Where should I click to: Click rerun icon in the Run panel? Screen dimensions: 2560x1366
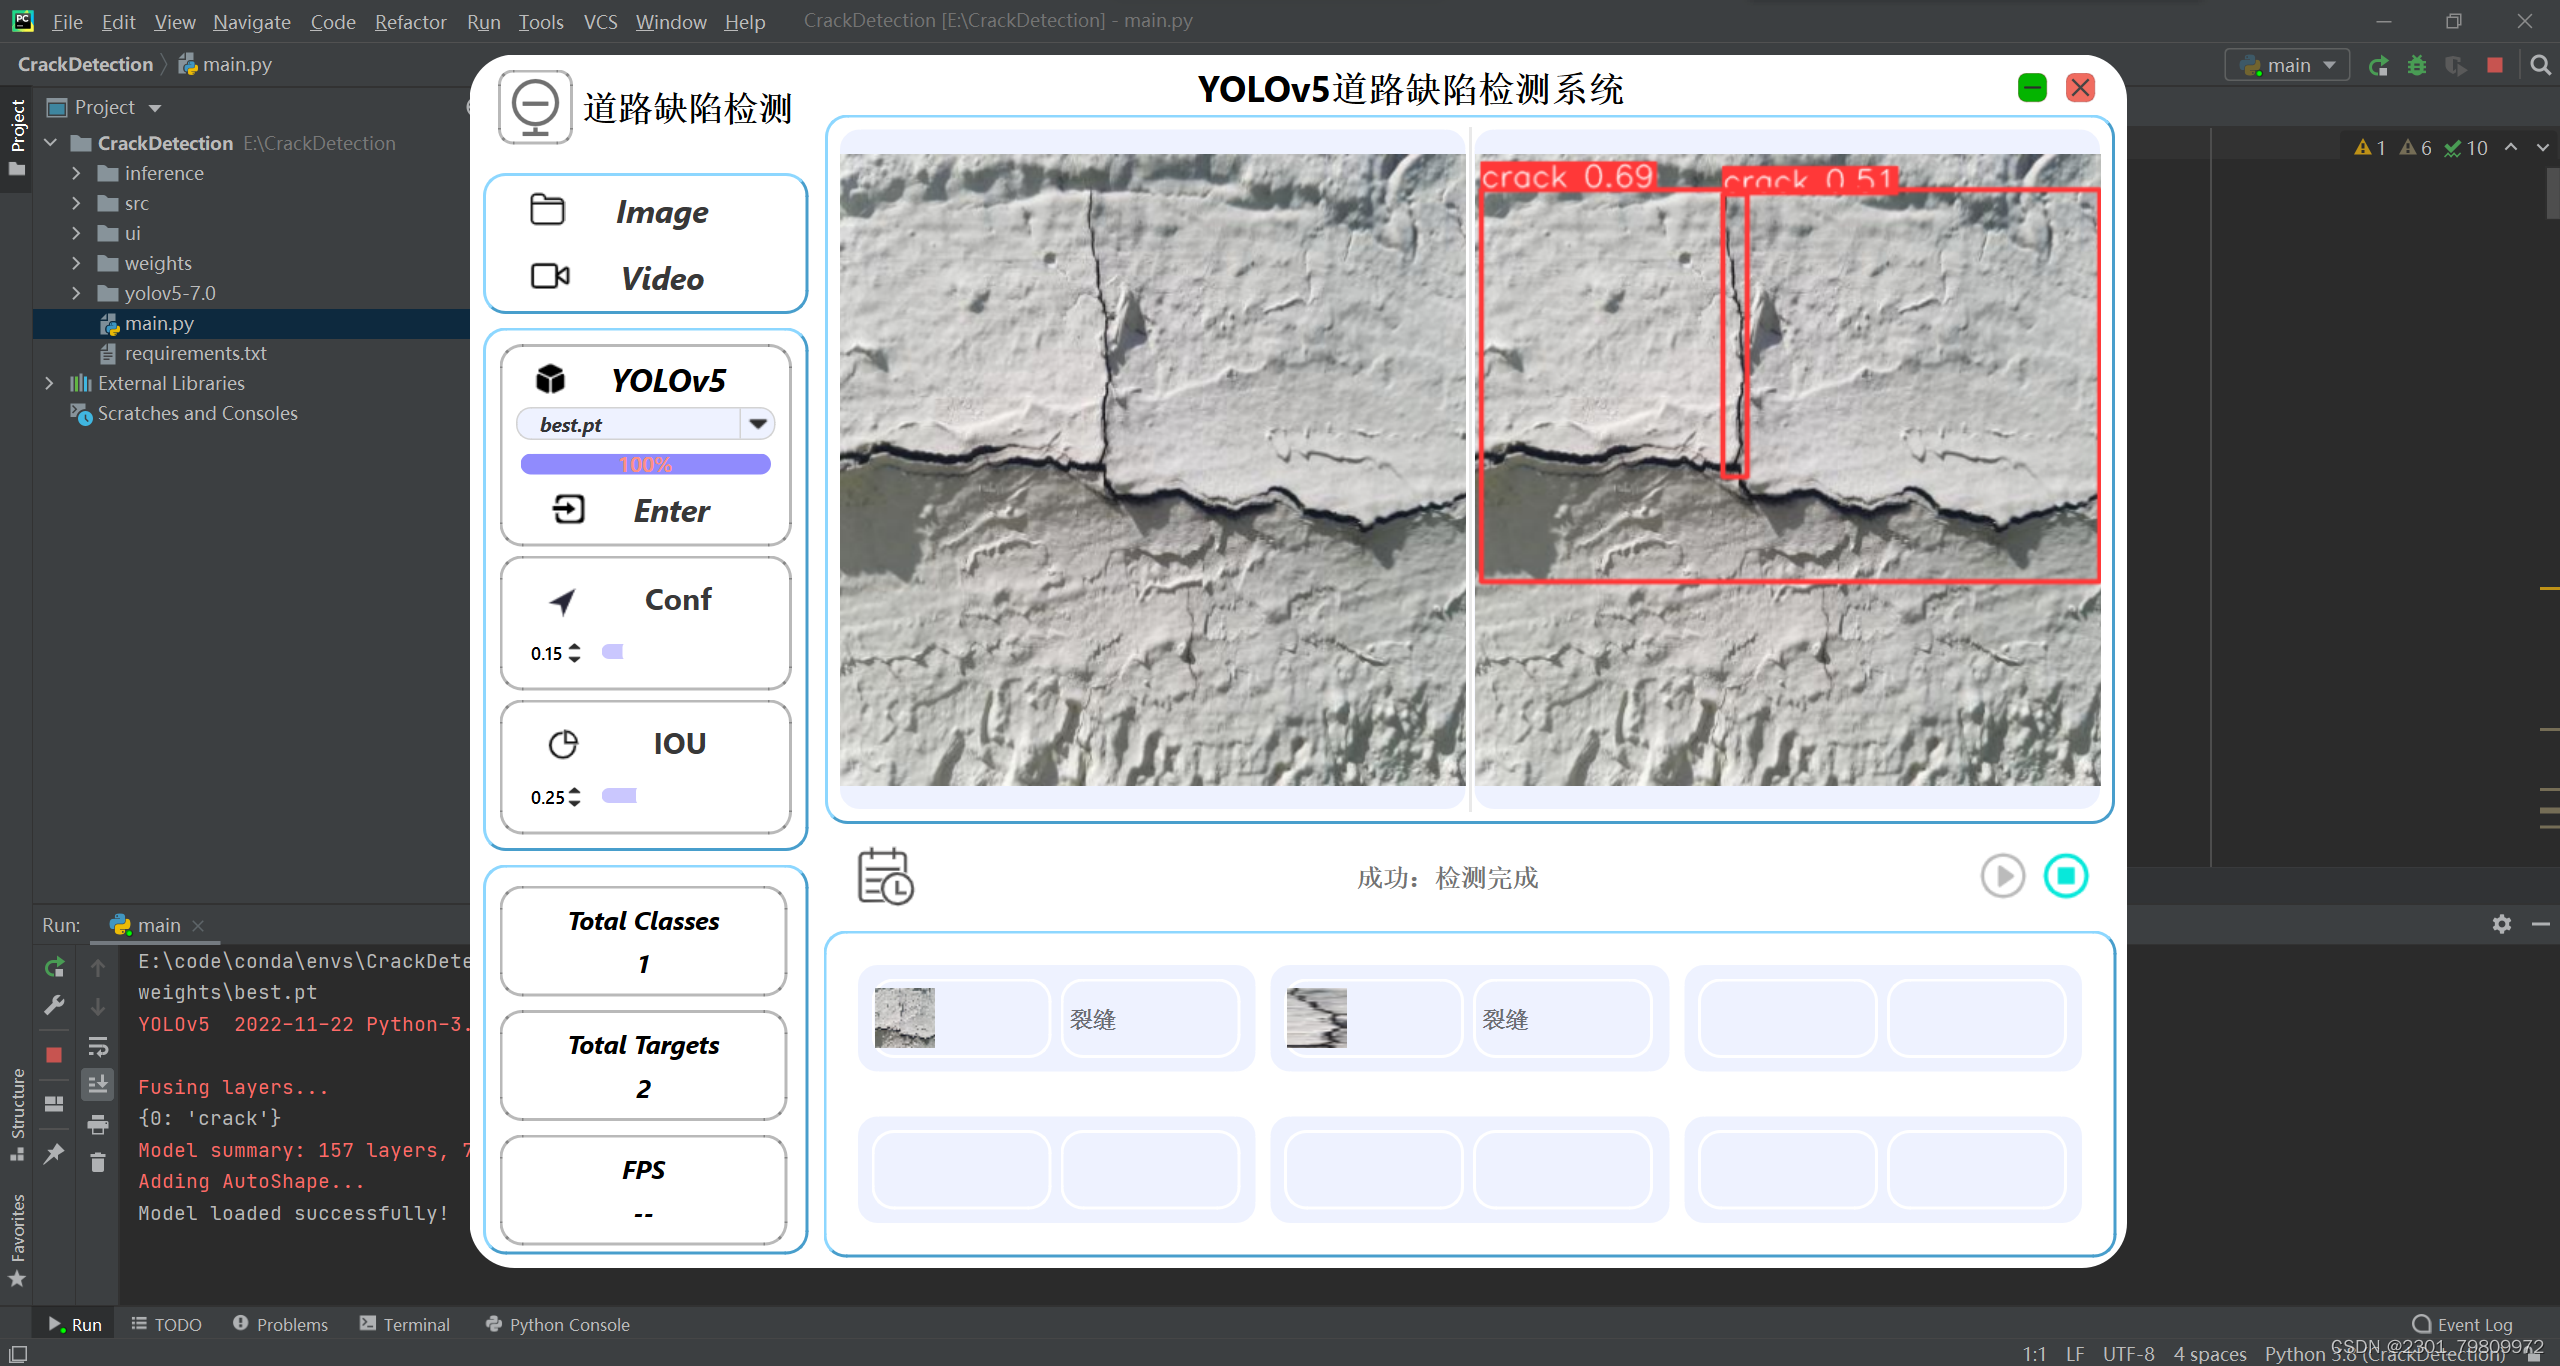54,967
